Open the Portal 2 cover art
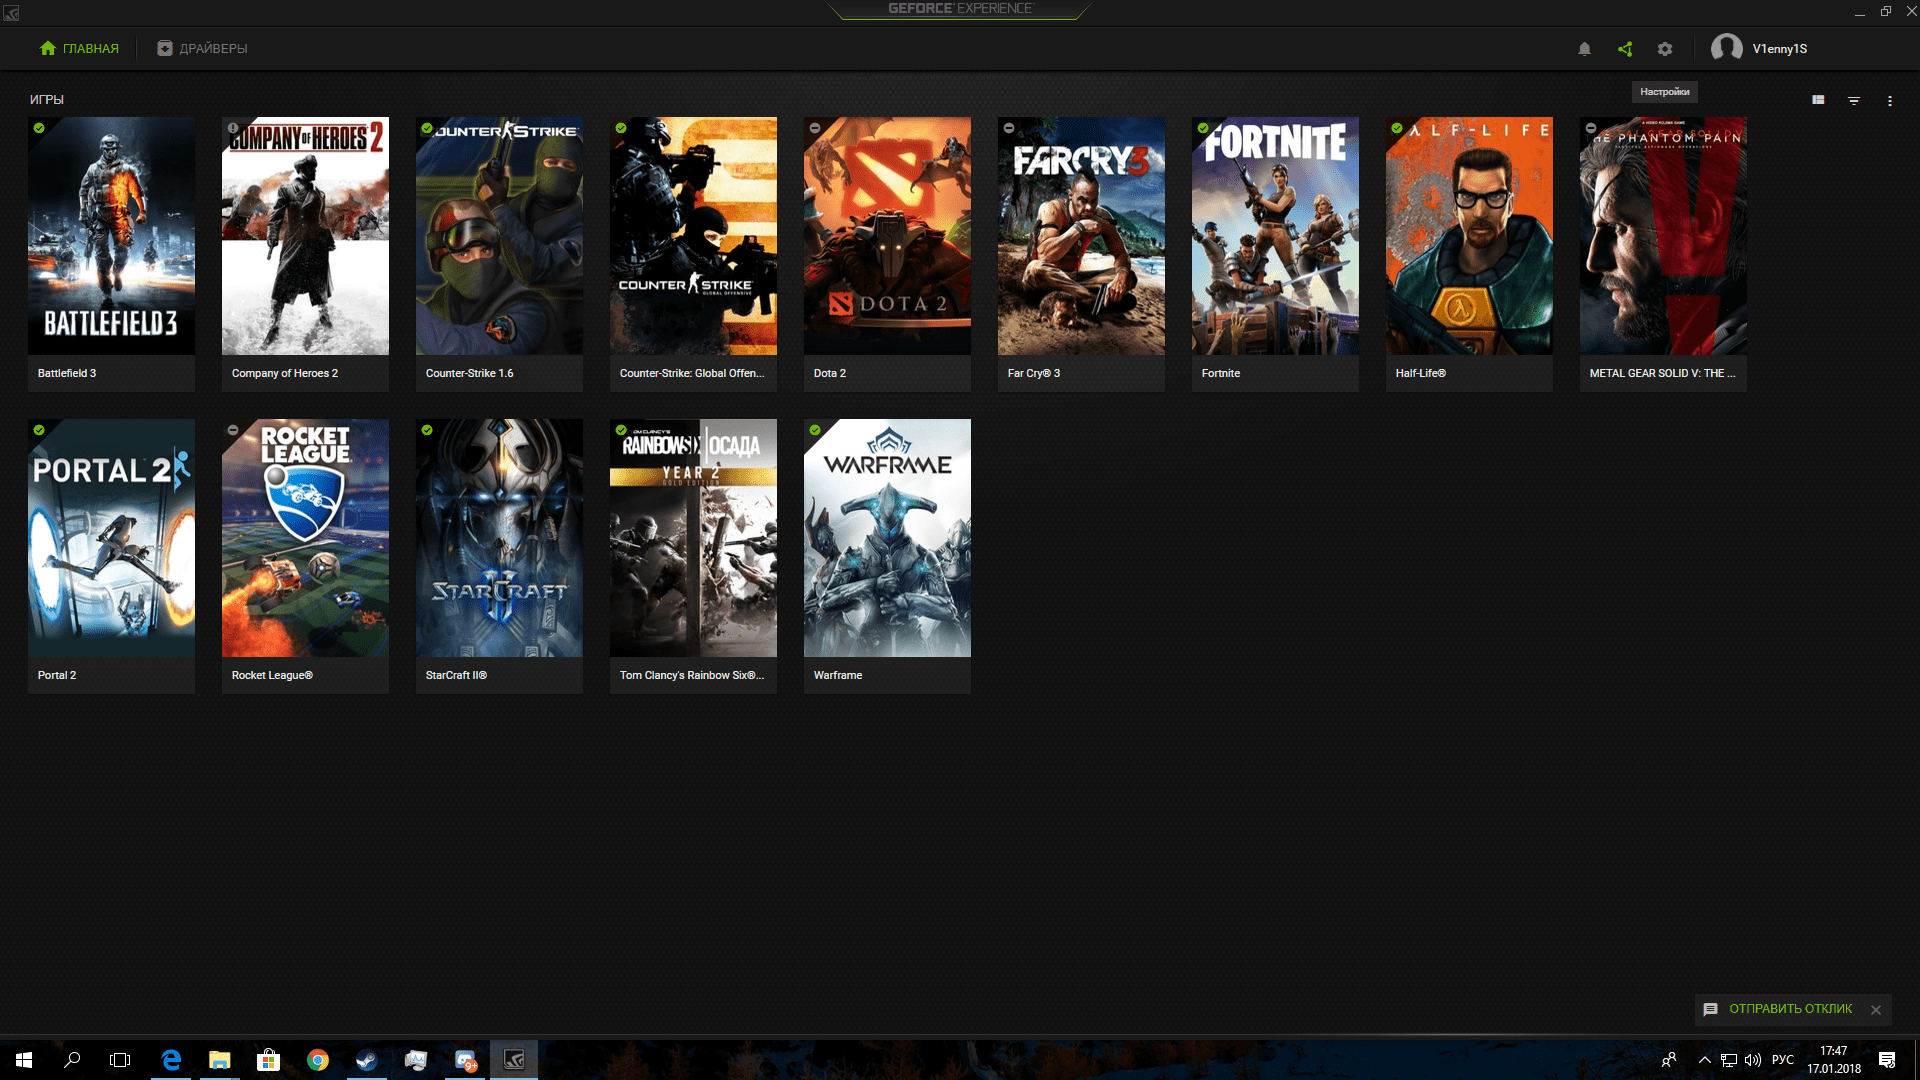Image resolution: width=1920 pixels, height=1080 pixels. [111, 538]
